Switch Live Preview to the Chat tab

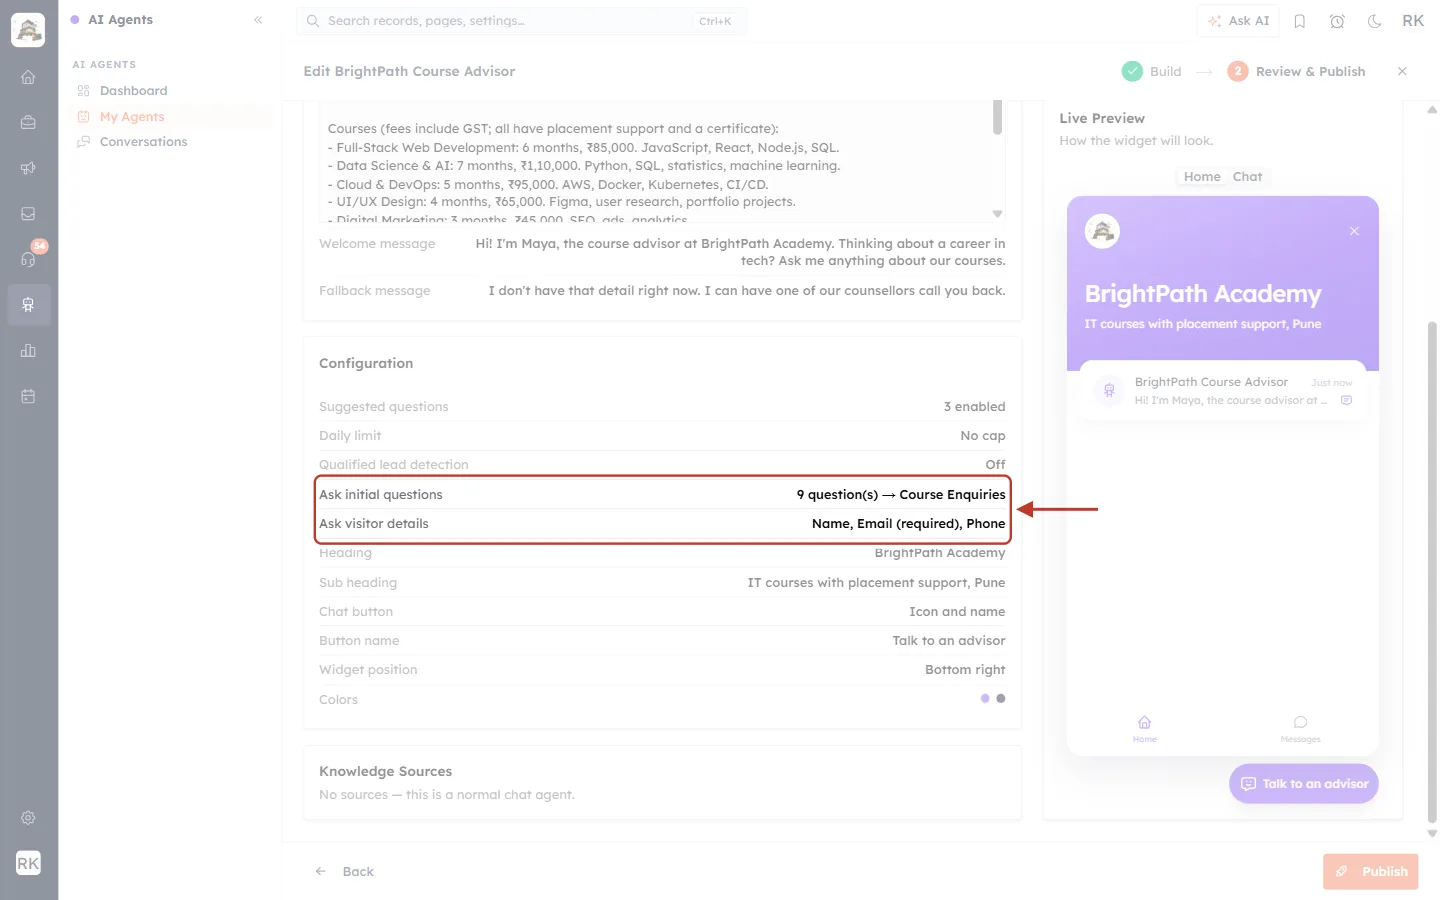pos(1247,177)
